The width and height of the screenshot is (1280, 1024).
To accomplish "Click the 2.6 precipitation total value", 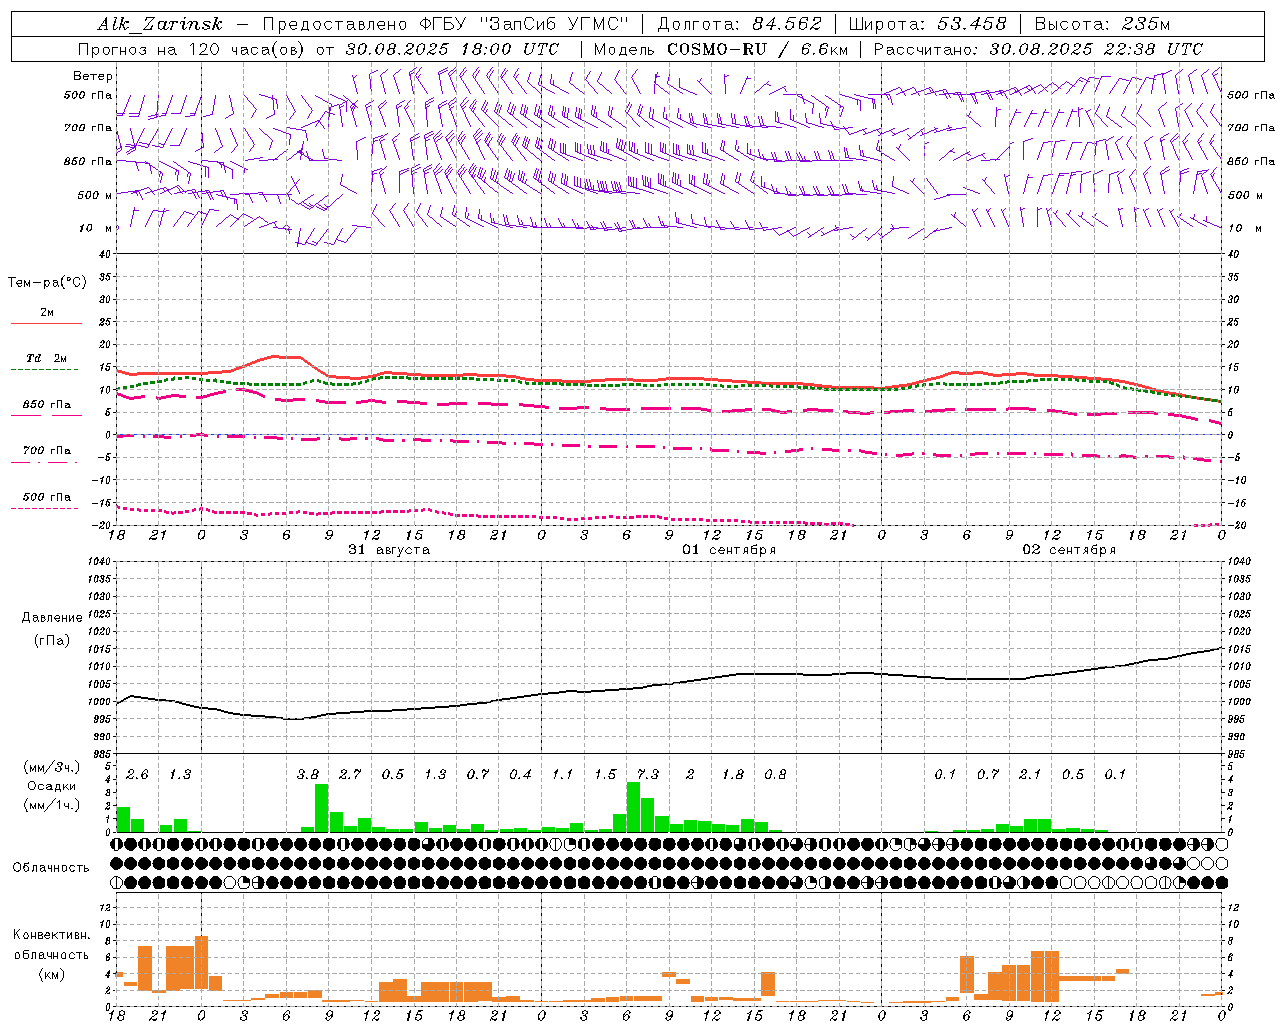I will tap(138, 774).
